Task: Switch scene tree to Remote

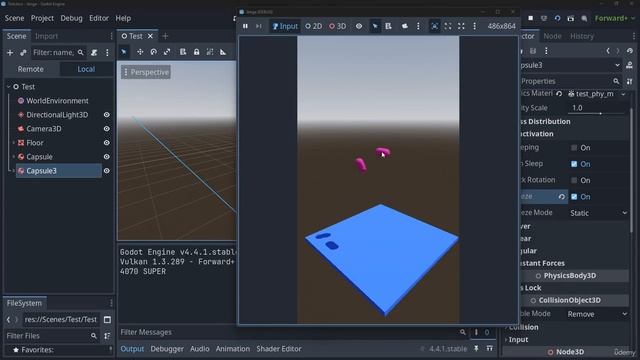Action: tap(31, 69)
